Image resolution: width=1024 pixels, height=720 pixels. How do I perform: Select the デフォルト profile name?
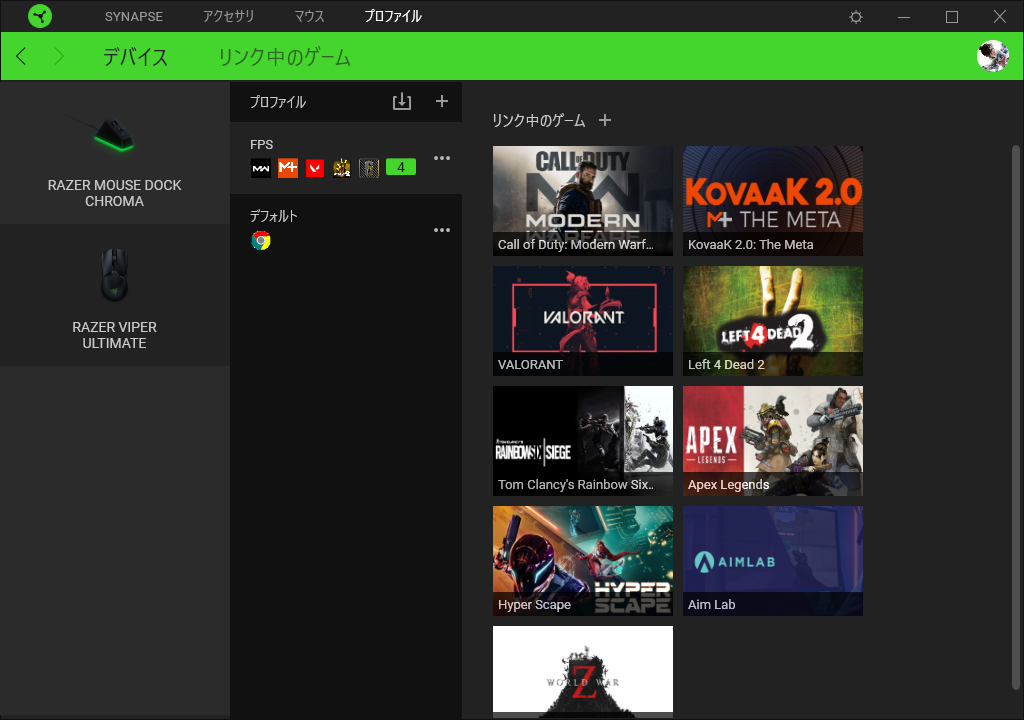(x=274, y=216)
